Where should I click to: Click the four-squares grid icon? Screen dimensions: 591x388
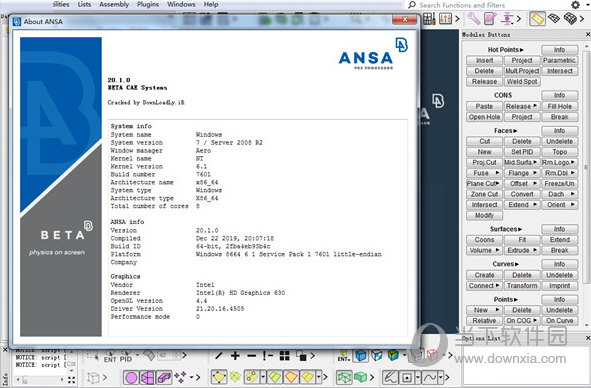pos(285,356)
